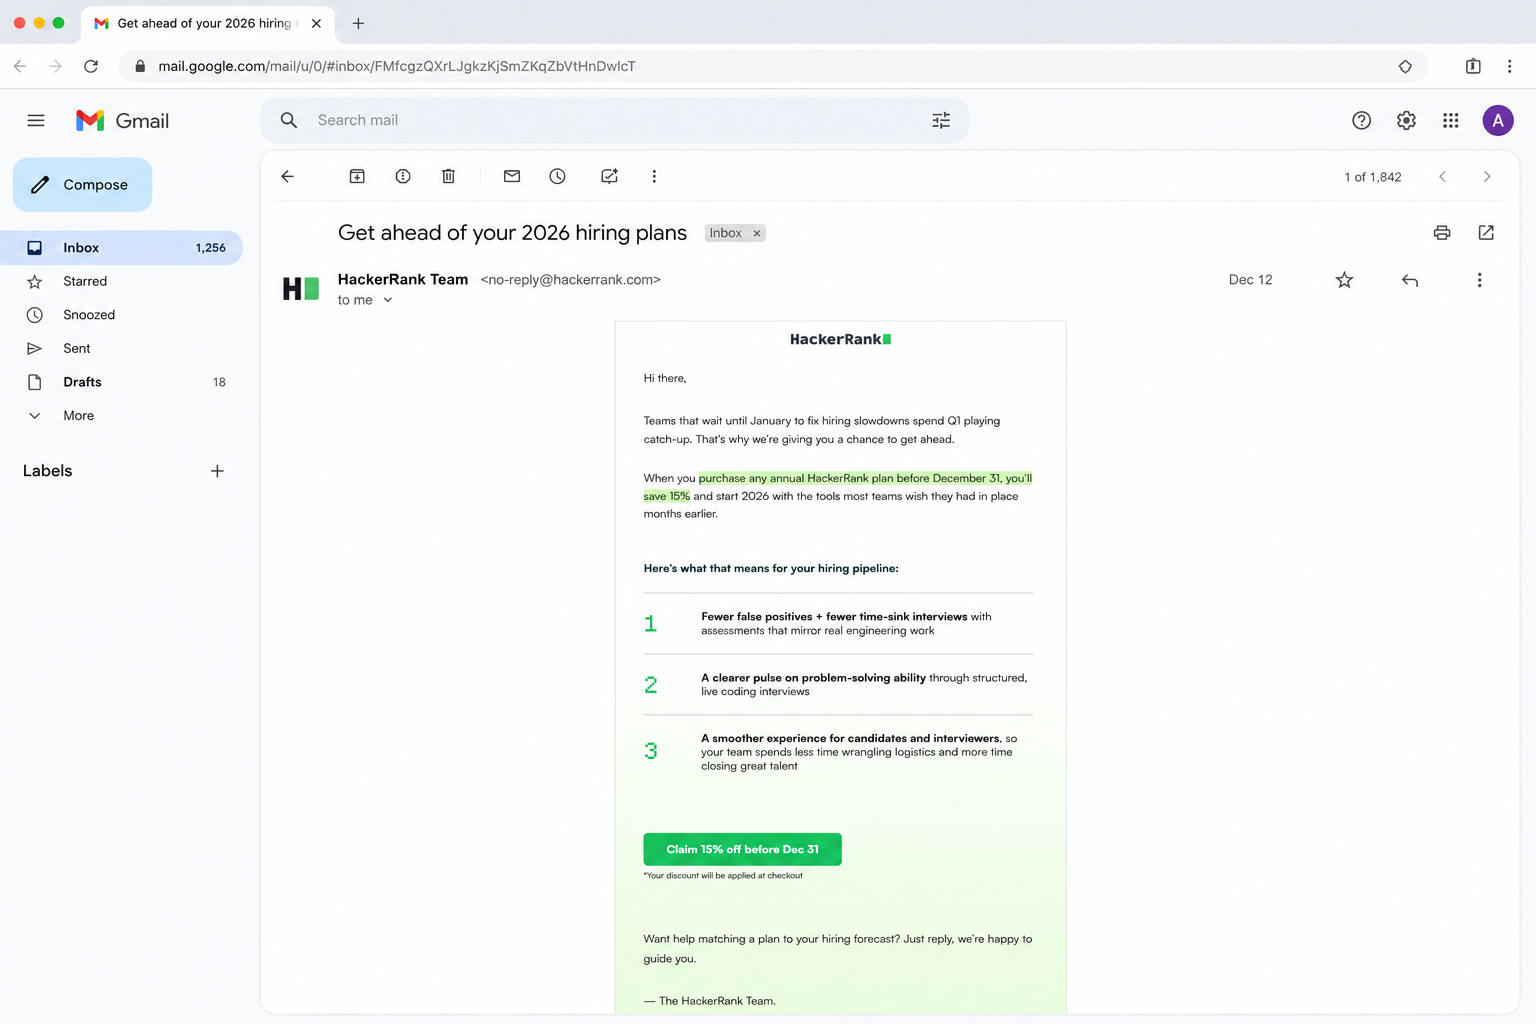The height and width of the screenshot is (1024, 1536).
Task: Go back to inbox with the back arrow
Action: pyautogui.click(x=287, y=176)
